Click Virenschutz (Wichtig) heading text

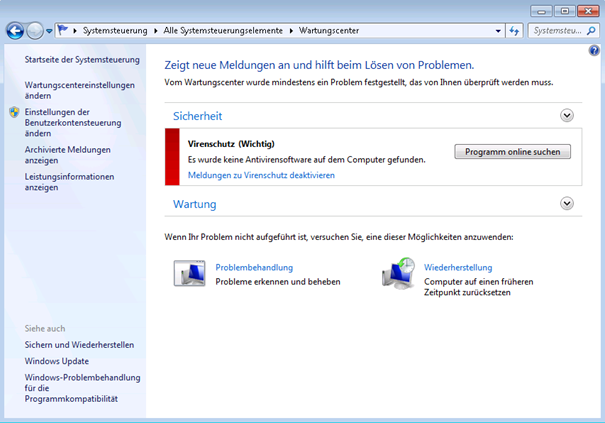coord(231,144)
